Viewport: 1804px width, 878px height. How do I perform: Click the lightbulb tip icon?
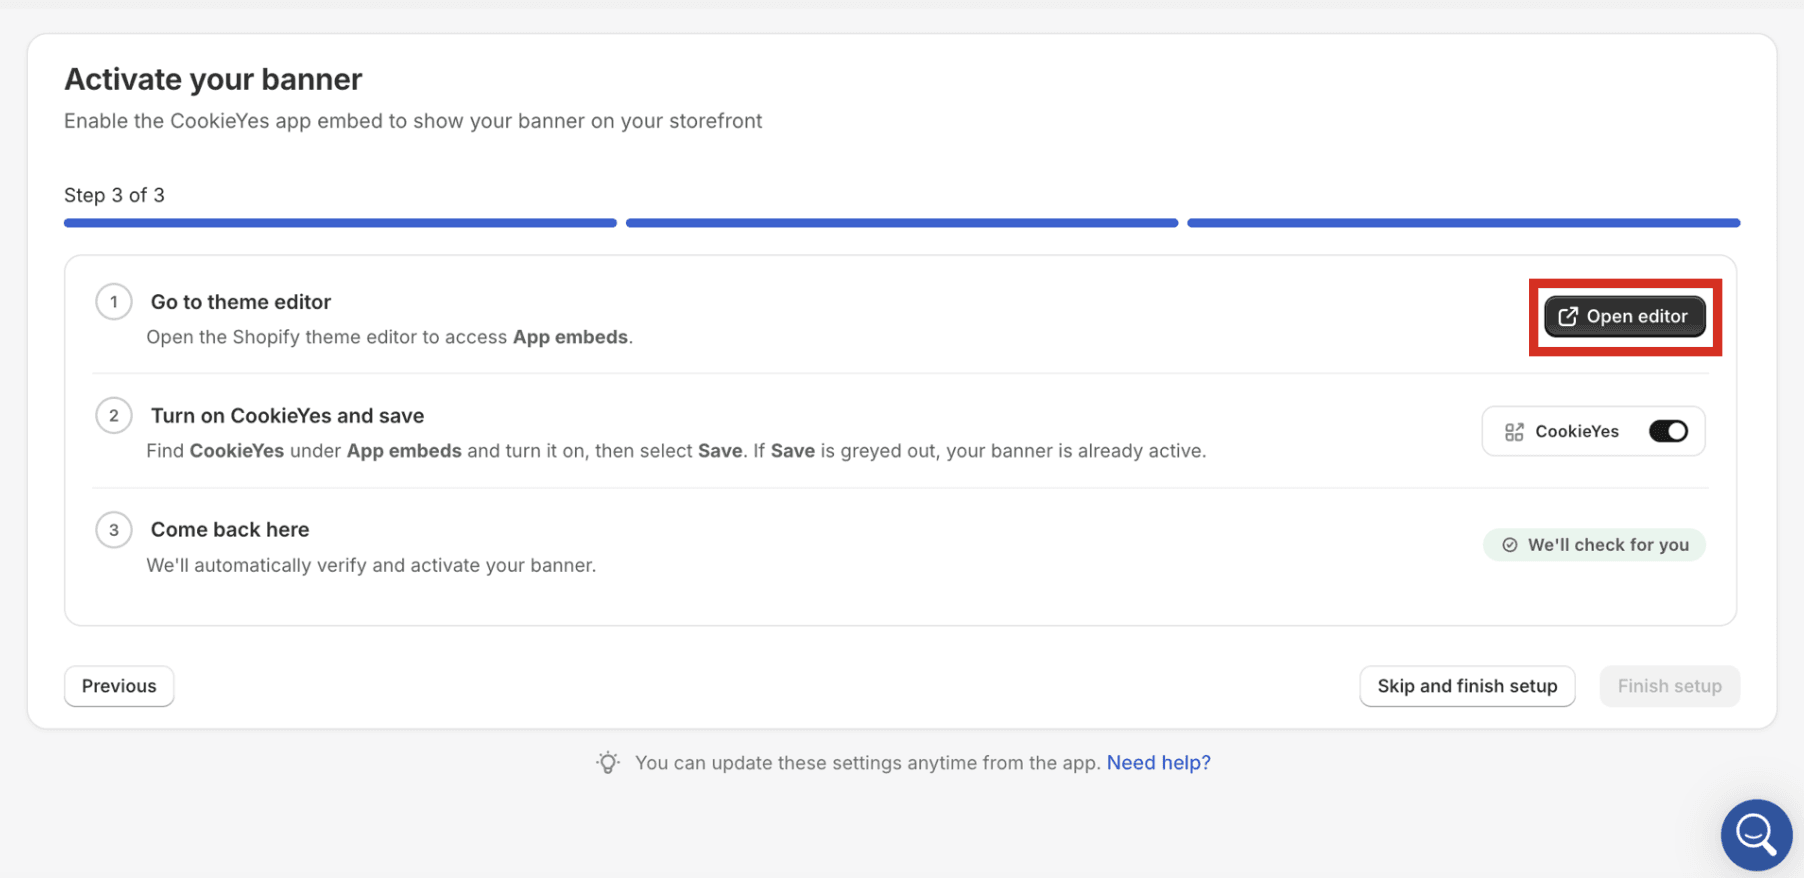pos(607,763)
